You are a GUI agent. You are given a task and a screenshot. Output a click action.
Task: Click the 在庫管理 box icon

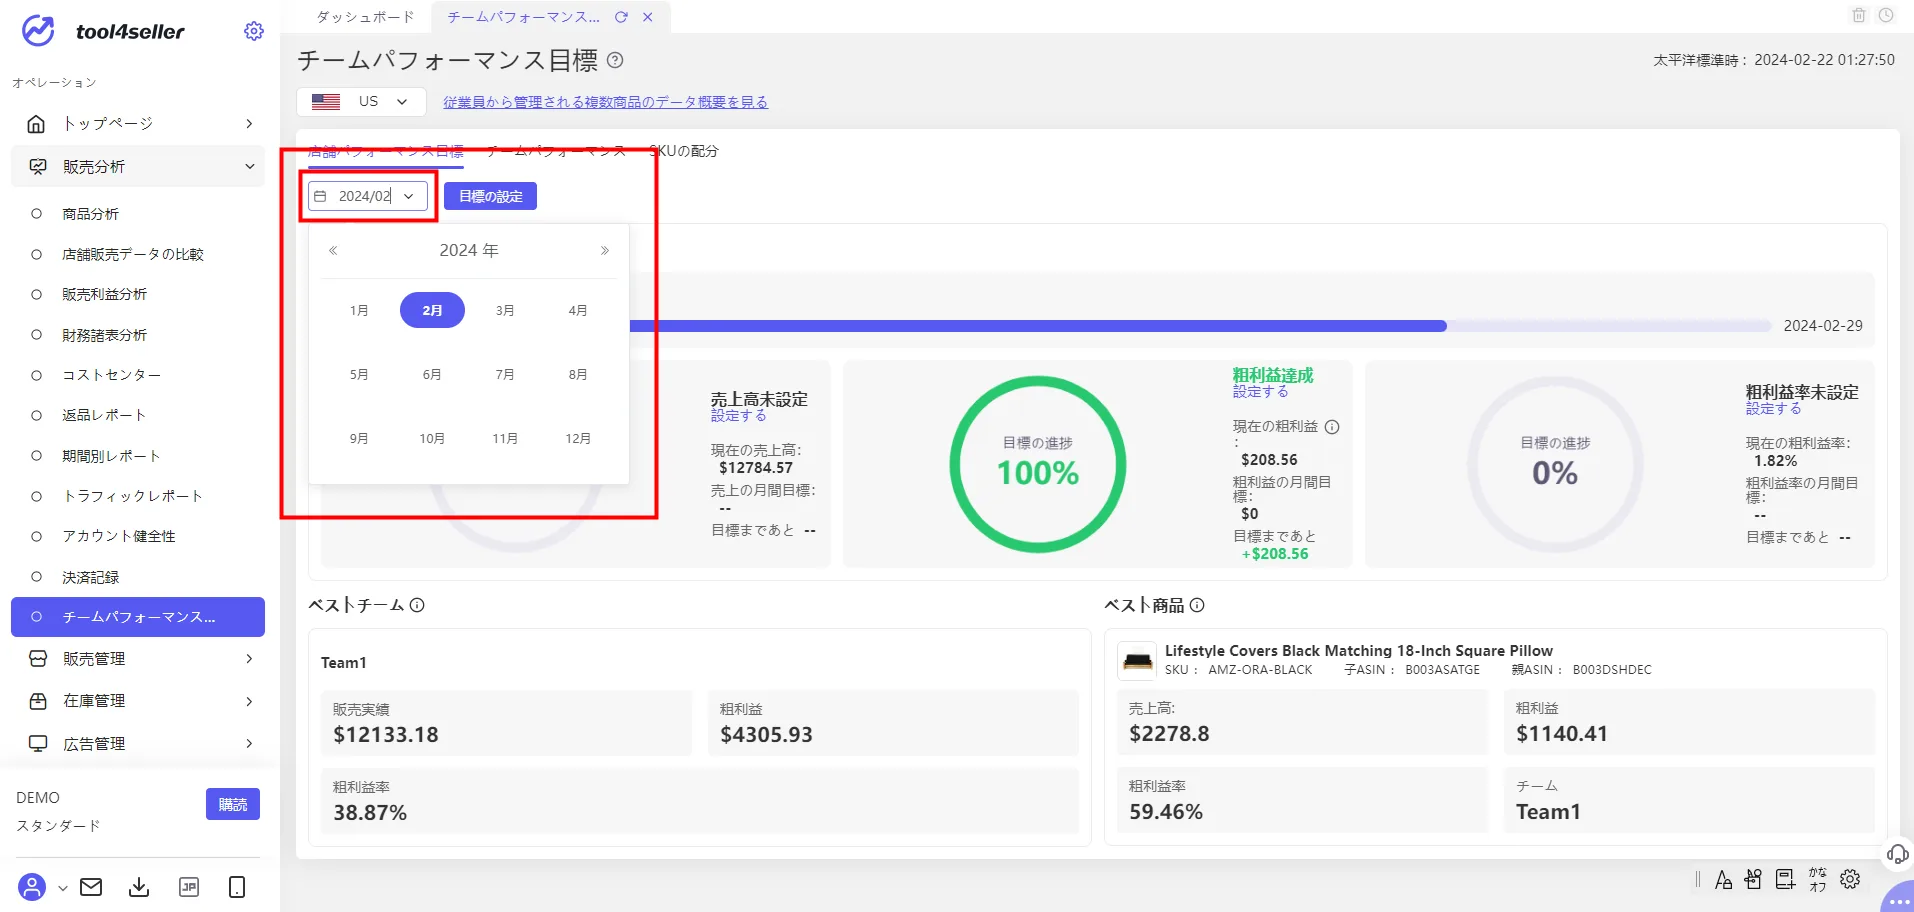(38, 701)
